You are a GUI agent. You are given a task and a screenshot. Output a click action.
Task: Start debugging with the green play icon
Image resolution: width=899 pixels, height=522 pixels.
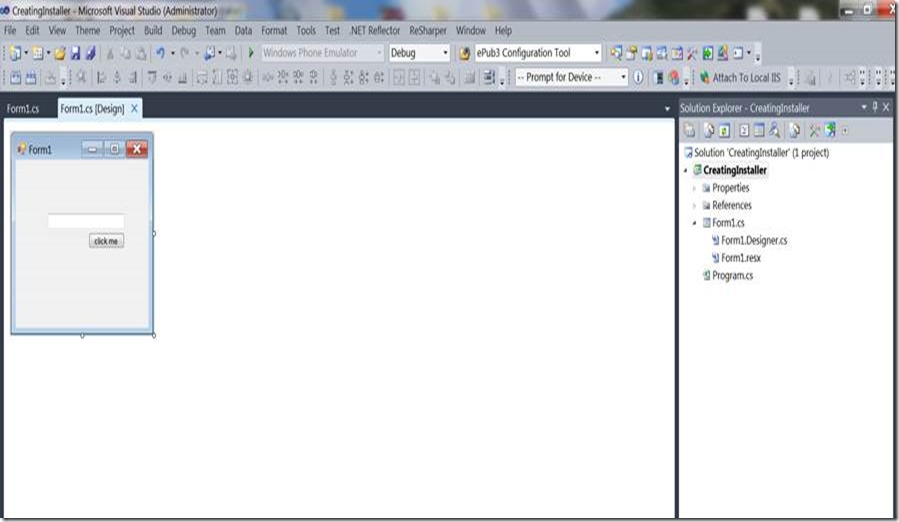pos(251,53)
